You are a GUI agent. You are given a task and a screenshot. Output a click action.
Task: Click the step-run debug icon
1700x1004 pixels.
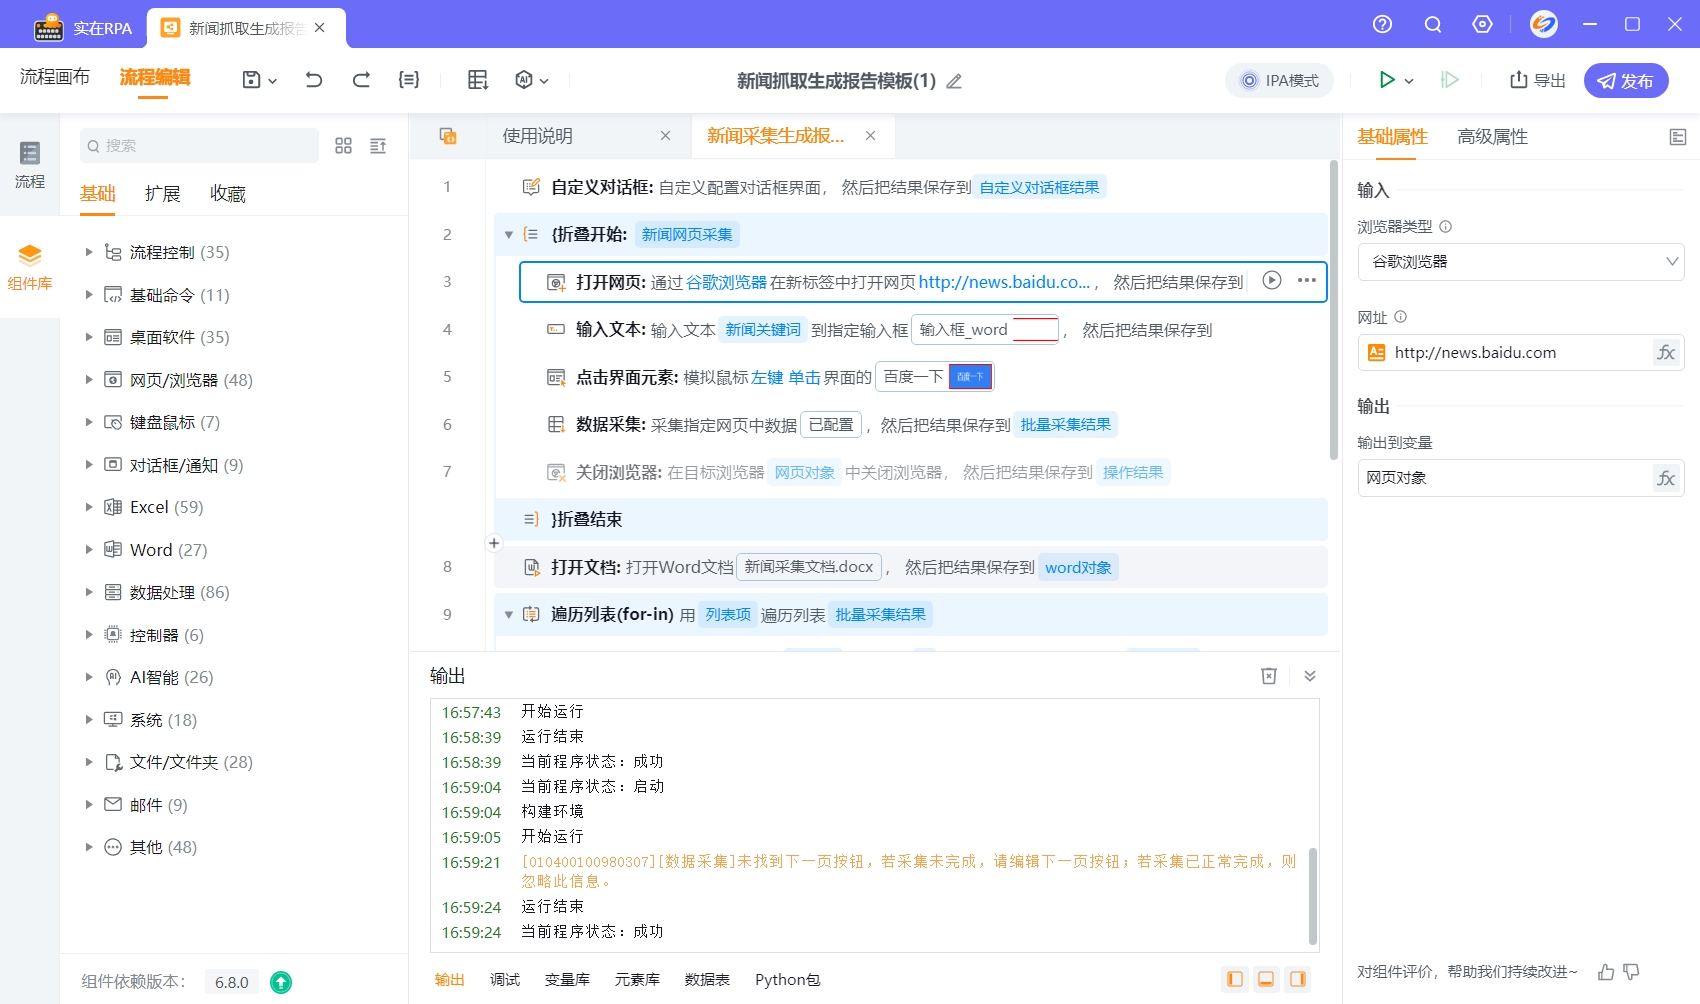[1450, 80]
